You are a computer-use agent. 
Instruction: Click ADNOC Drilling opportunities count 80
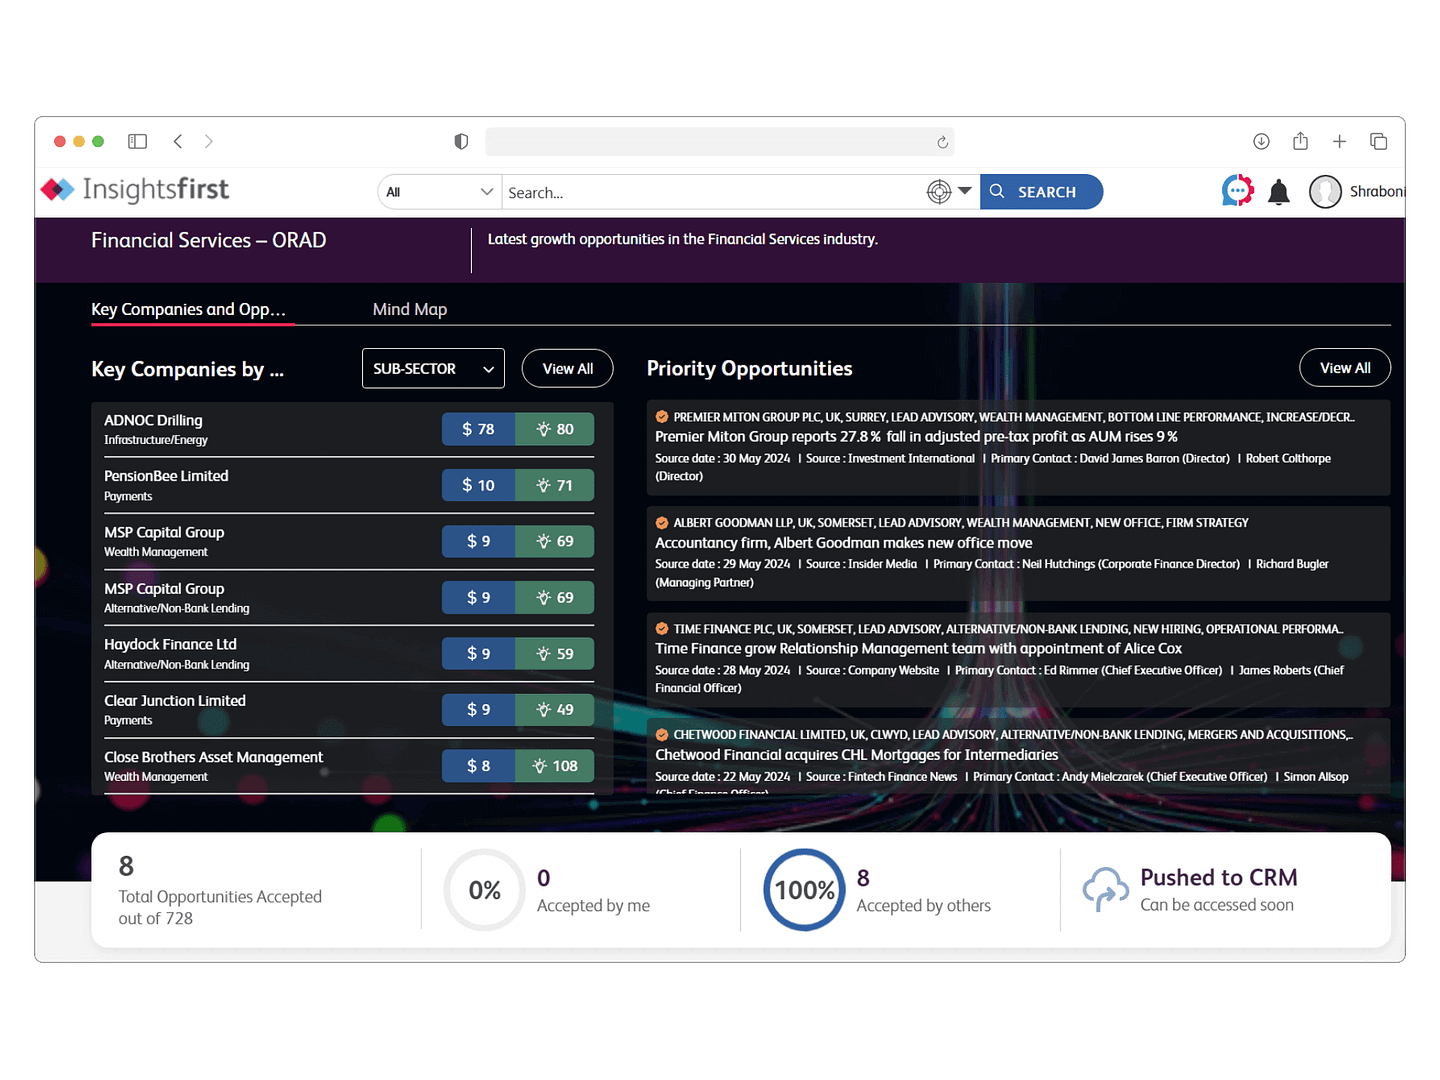pyautogui.click(x=555, y=429)
